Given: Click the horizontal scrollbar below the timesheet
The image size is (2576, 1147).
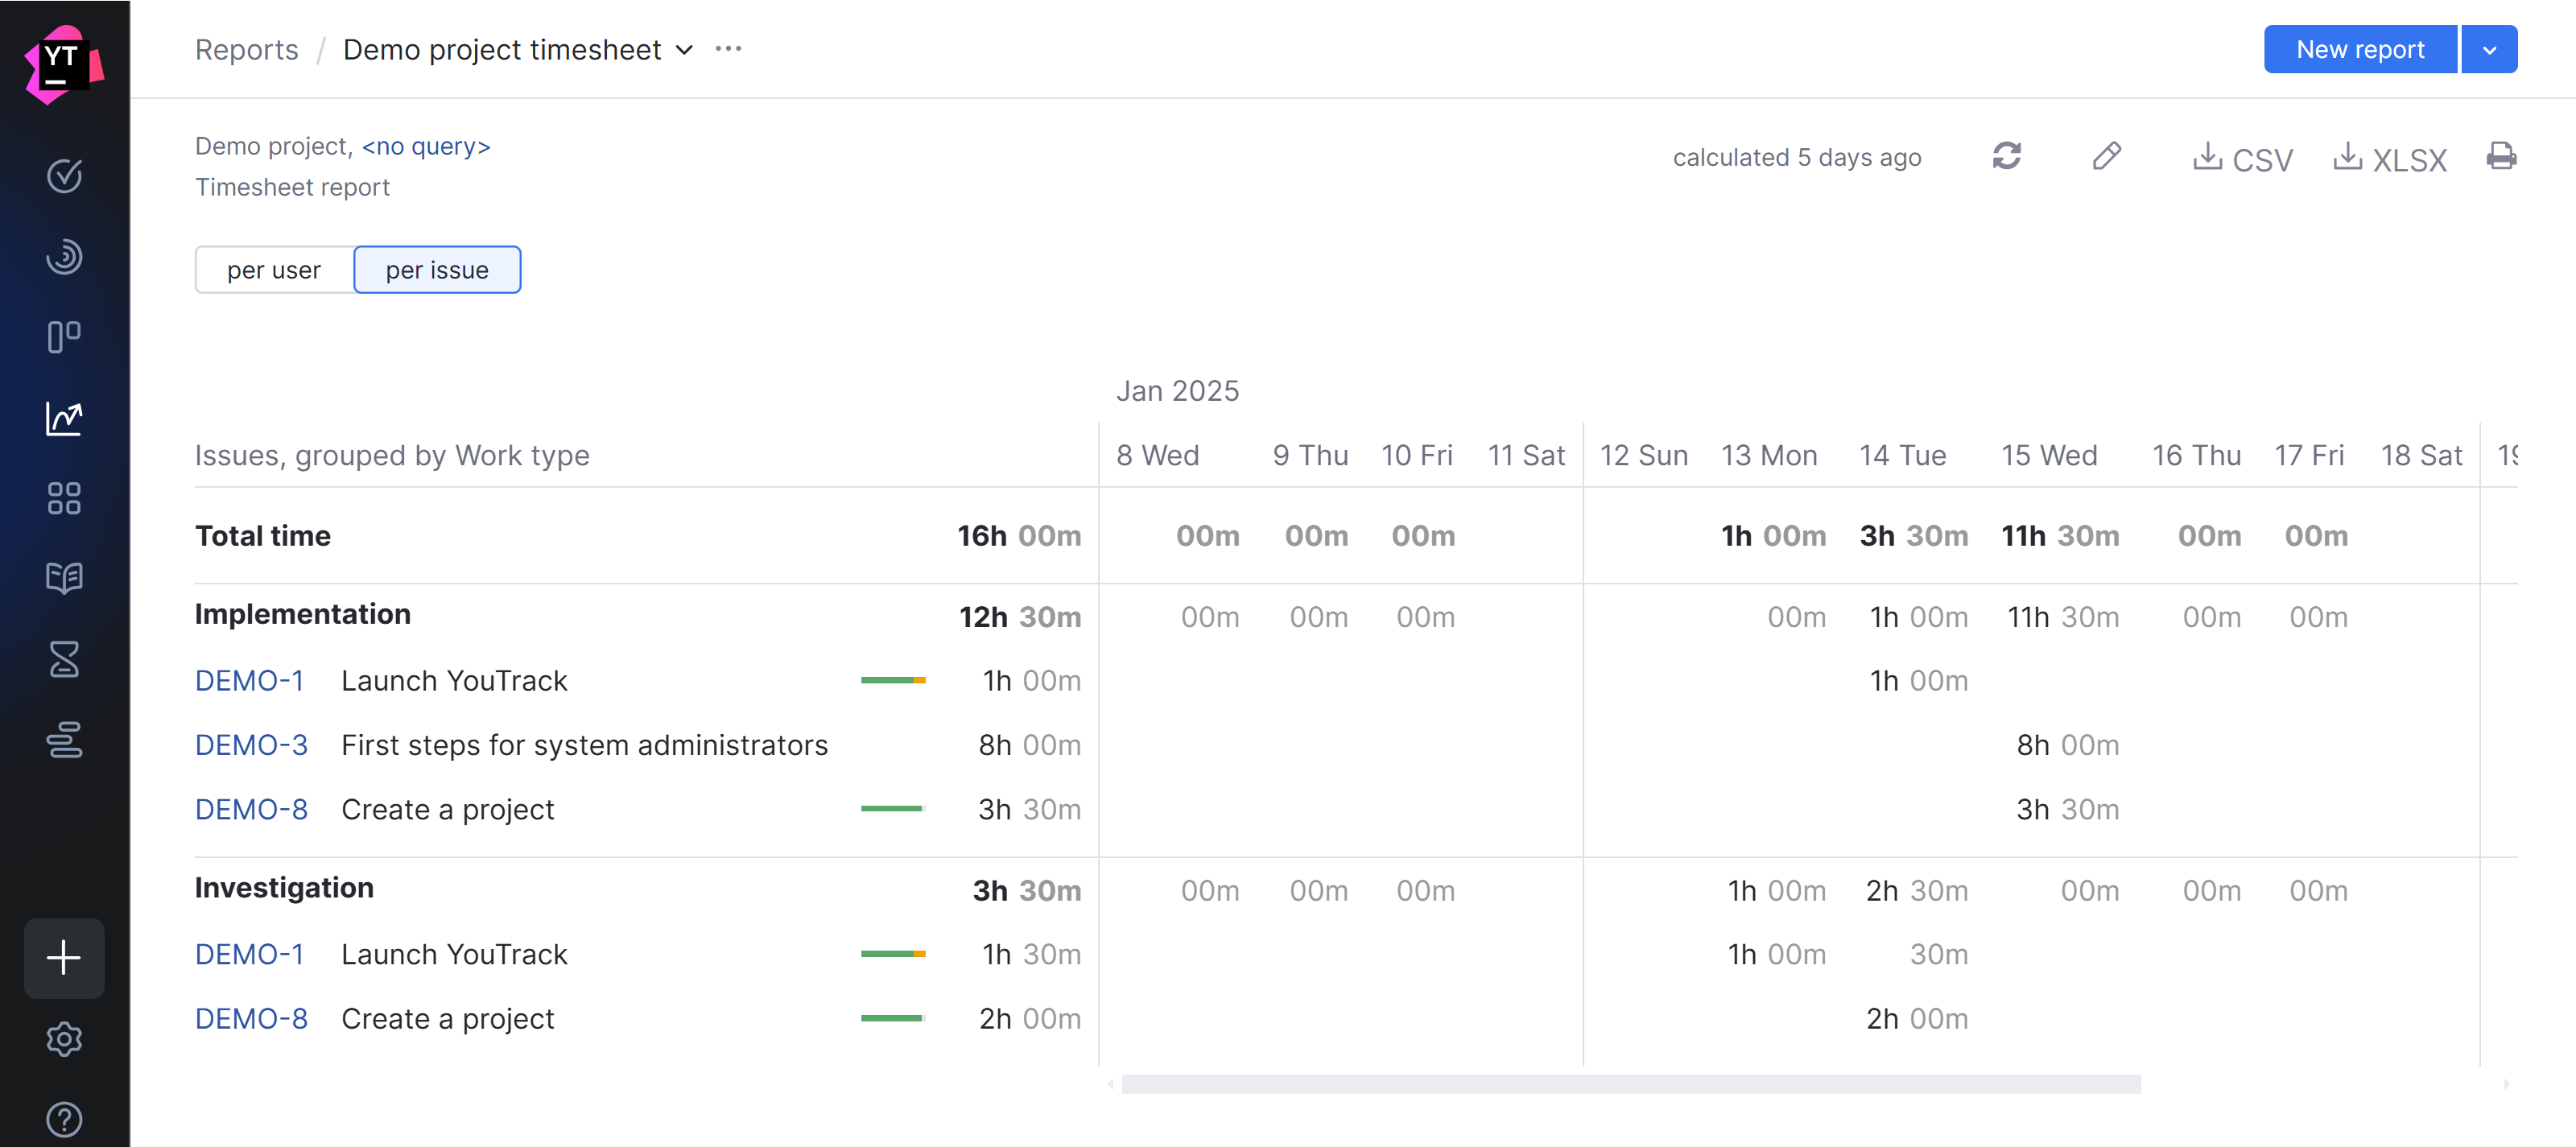Looking at the screenshot, I should tap(1630, 1084).
